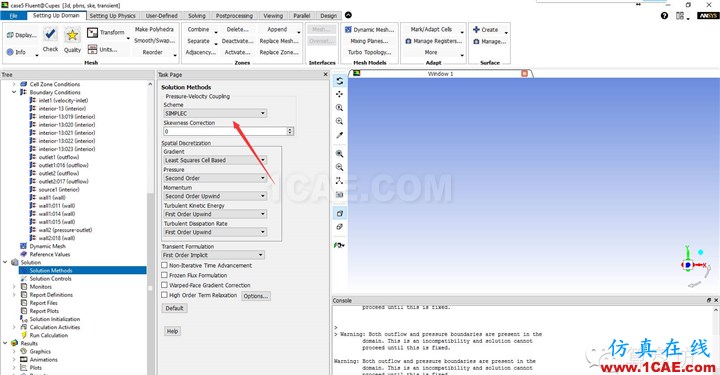The height and width of the screenshot is (375, 720).
Task: Click the rotate view tool icon
Action: coord(339,81)
